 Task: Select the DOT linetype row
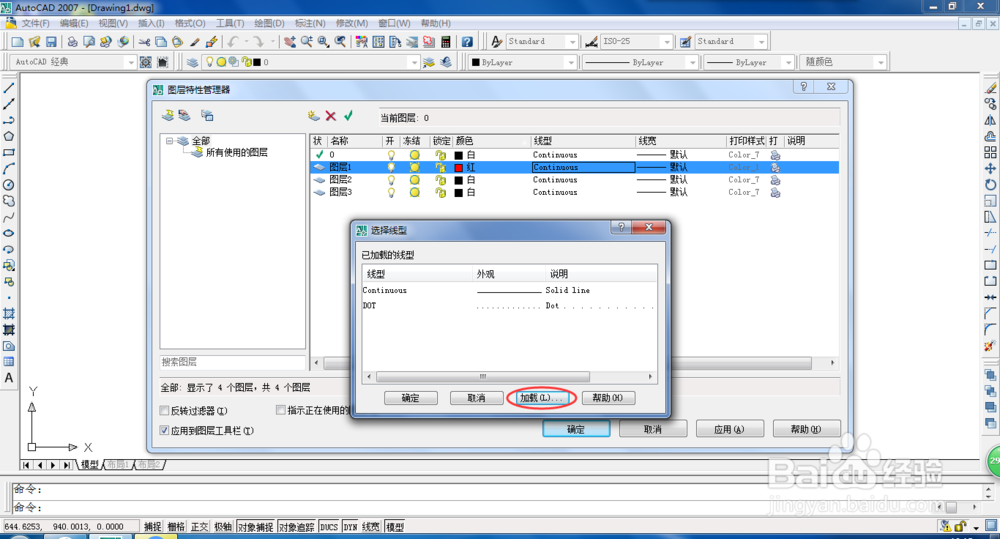(x=509, y=306)
